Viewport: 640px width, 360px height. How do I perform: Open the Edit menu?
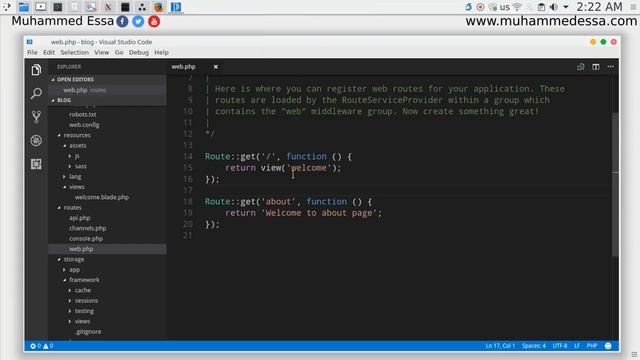[x=49, y=52]
